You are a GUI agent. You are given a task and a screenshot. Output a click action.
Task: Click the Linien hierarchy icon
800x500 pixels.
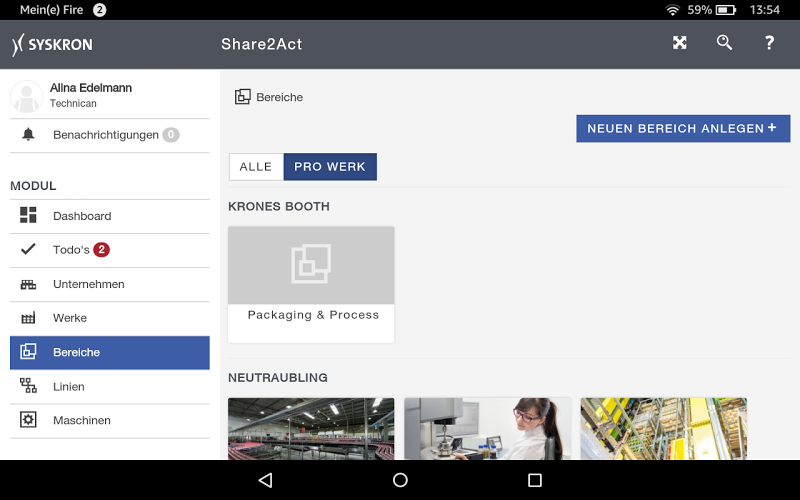click(28, 386)
